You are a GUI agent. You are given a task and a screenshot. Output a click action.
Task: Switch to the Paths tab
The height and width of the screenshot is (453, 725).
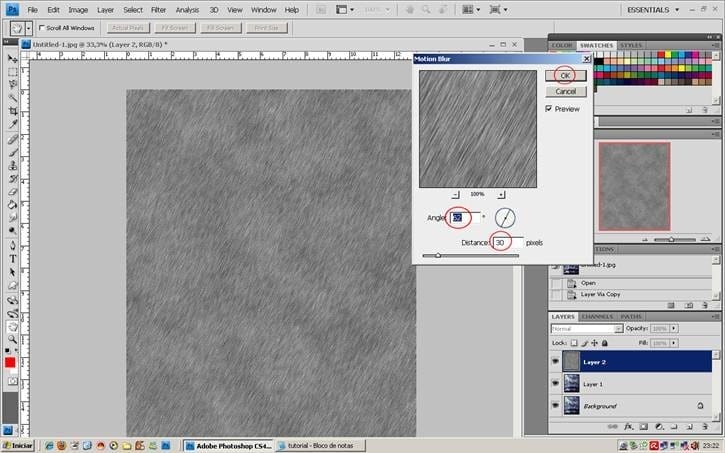631,317
